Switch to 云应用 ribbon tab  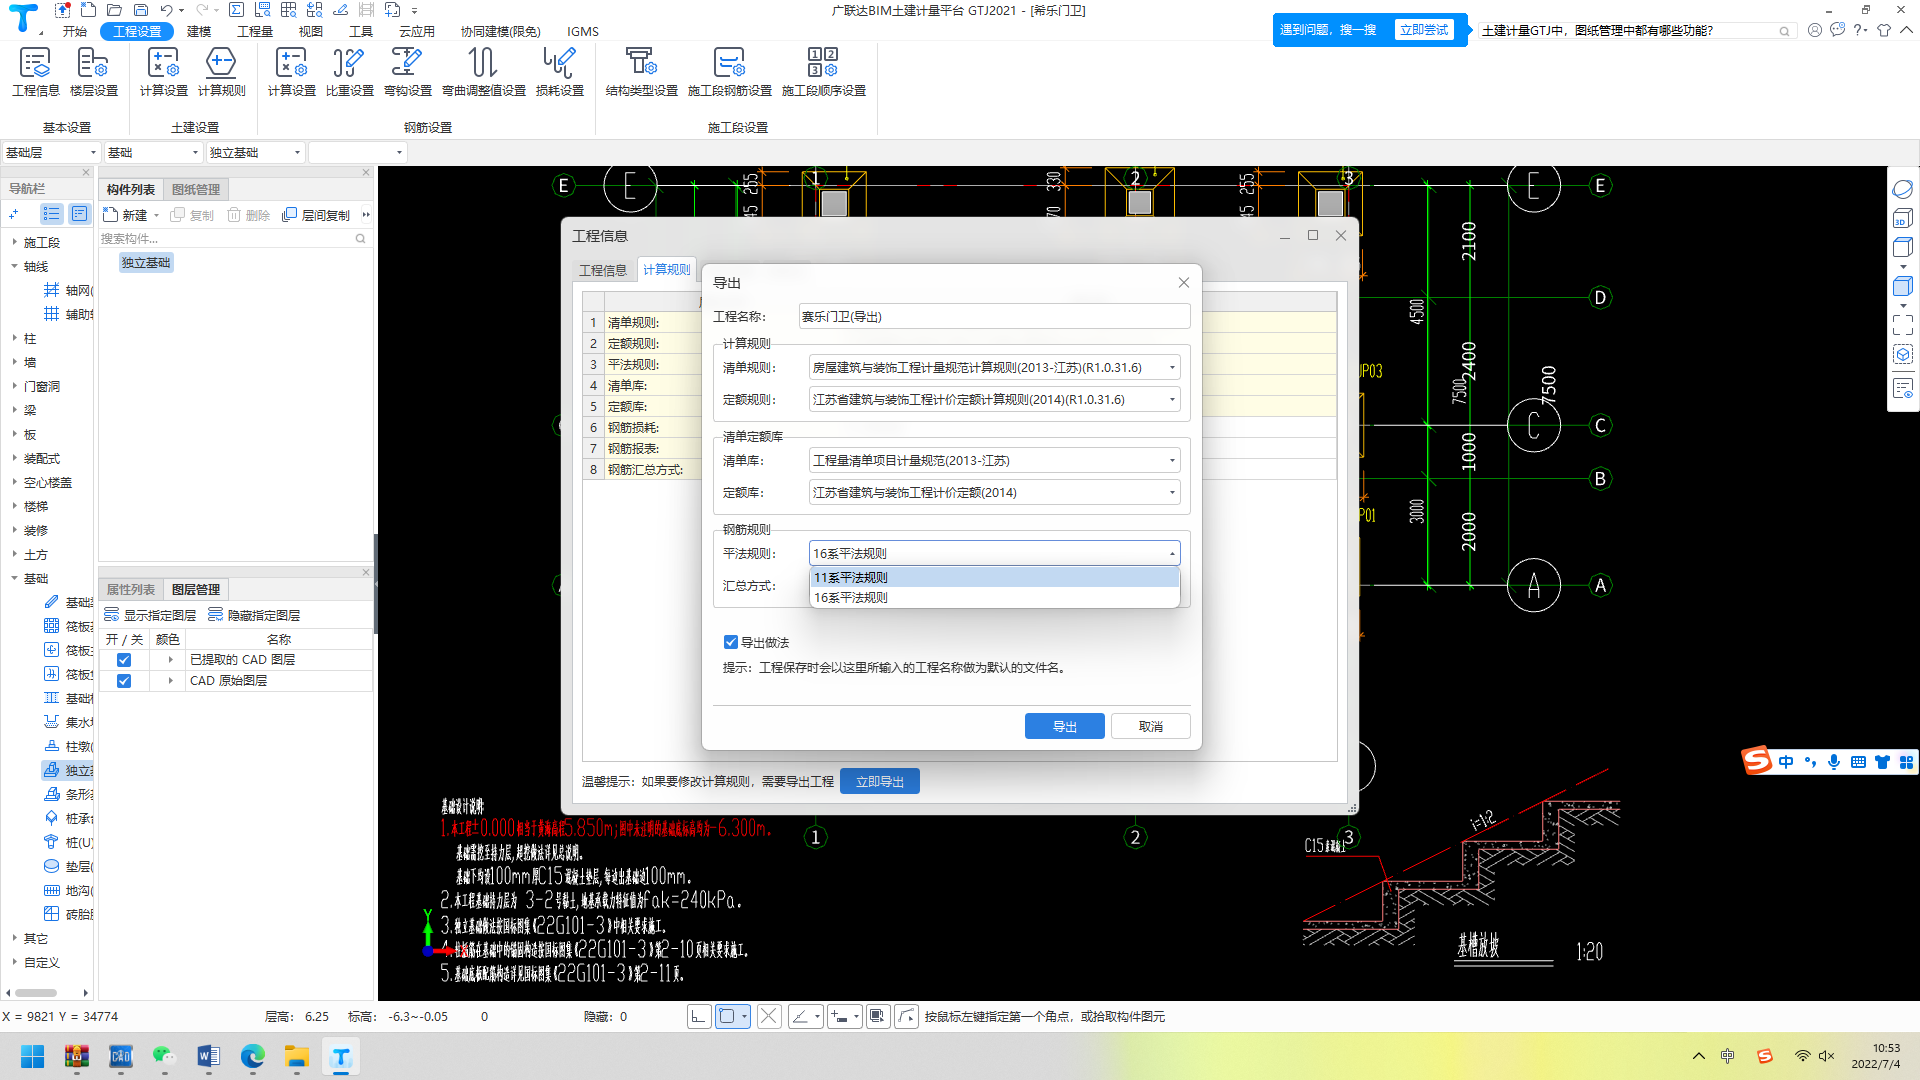tap(417, 31)
